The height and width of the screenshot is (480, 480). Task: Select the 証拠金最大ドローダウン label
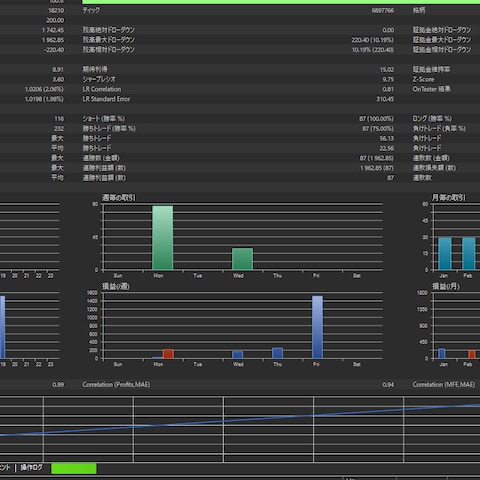442,40
